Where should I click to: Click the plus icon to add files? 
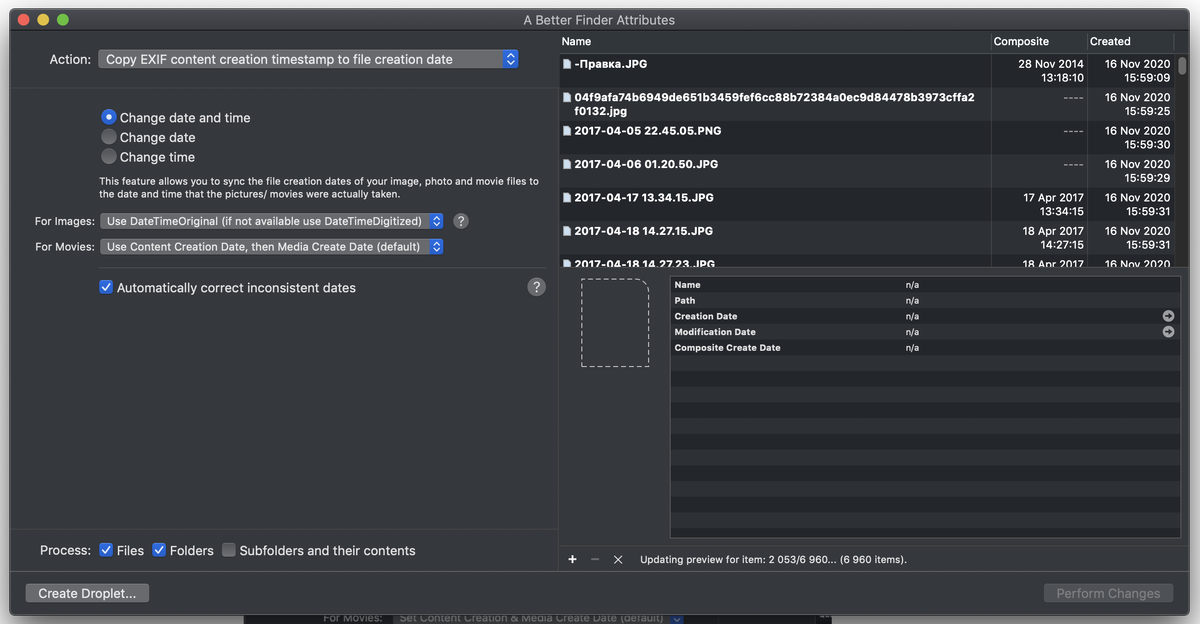(x=572, y=560)
